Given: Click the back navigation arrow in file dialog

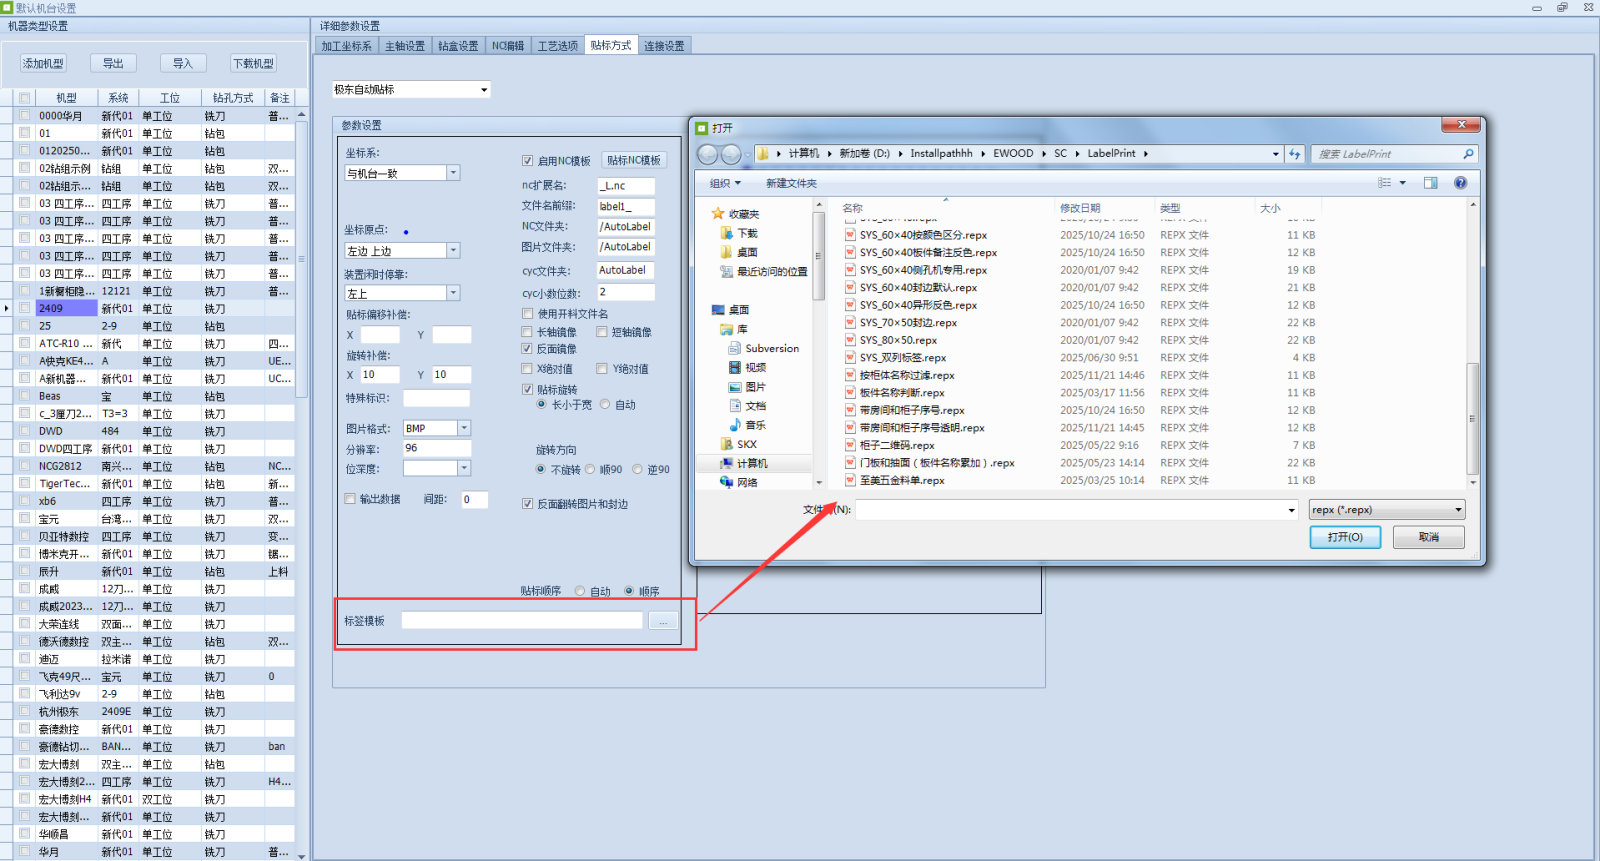Looking at the screenshot, I should coord(707,154).
